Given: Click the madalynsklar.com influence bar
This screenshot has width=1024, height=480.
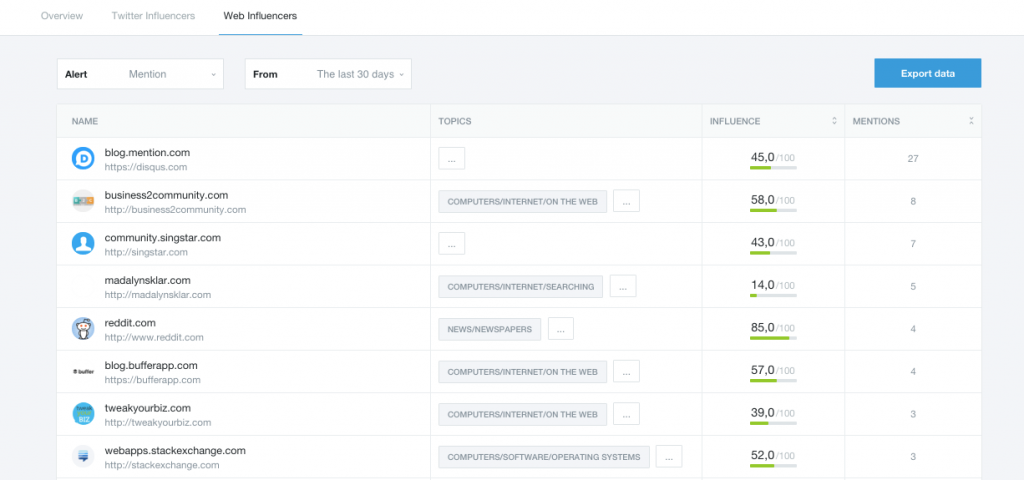Looking at the screenshot, I should (773, 296).
